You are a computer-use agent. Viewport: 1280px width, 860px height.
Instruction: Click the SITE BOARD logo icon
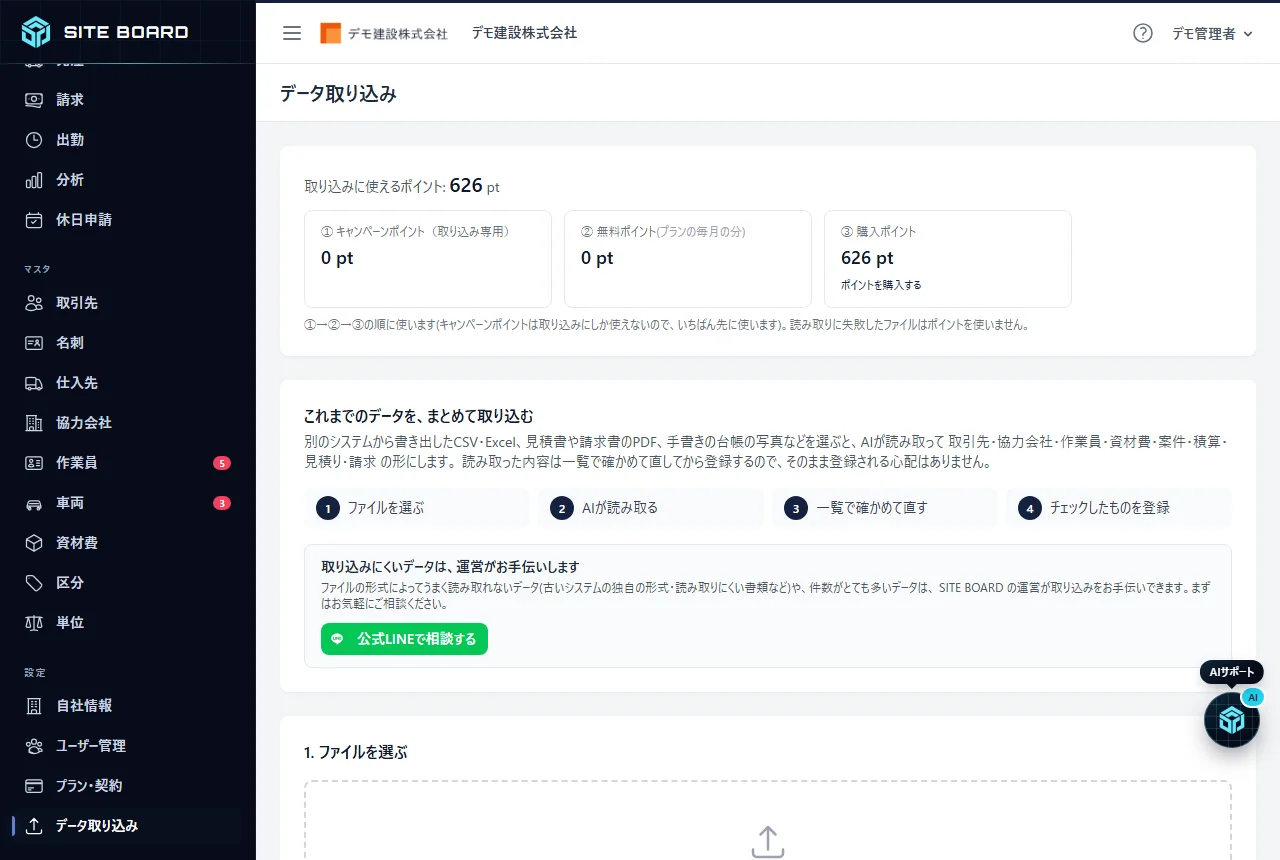pos(36,32)
